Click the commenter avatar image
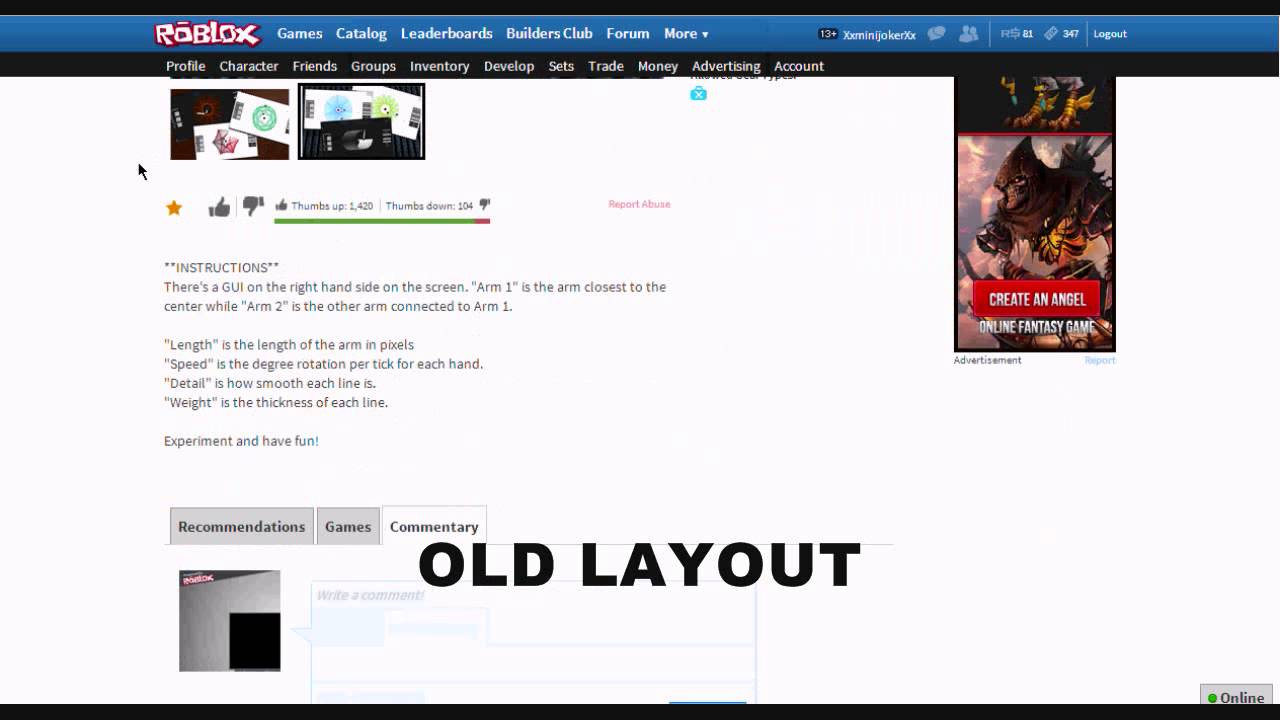This screenshot has height=720, width=1280. [230, 621]
